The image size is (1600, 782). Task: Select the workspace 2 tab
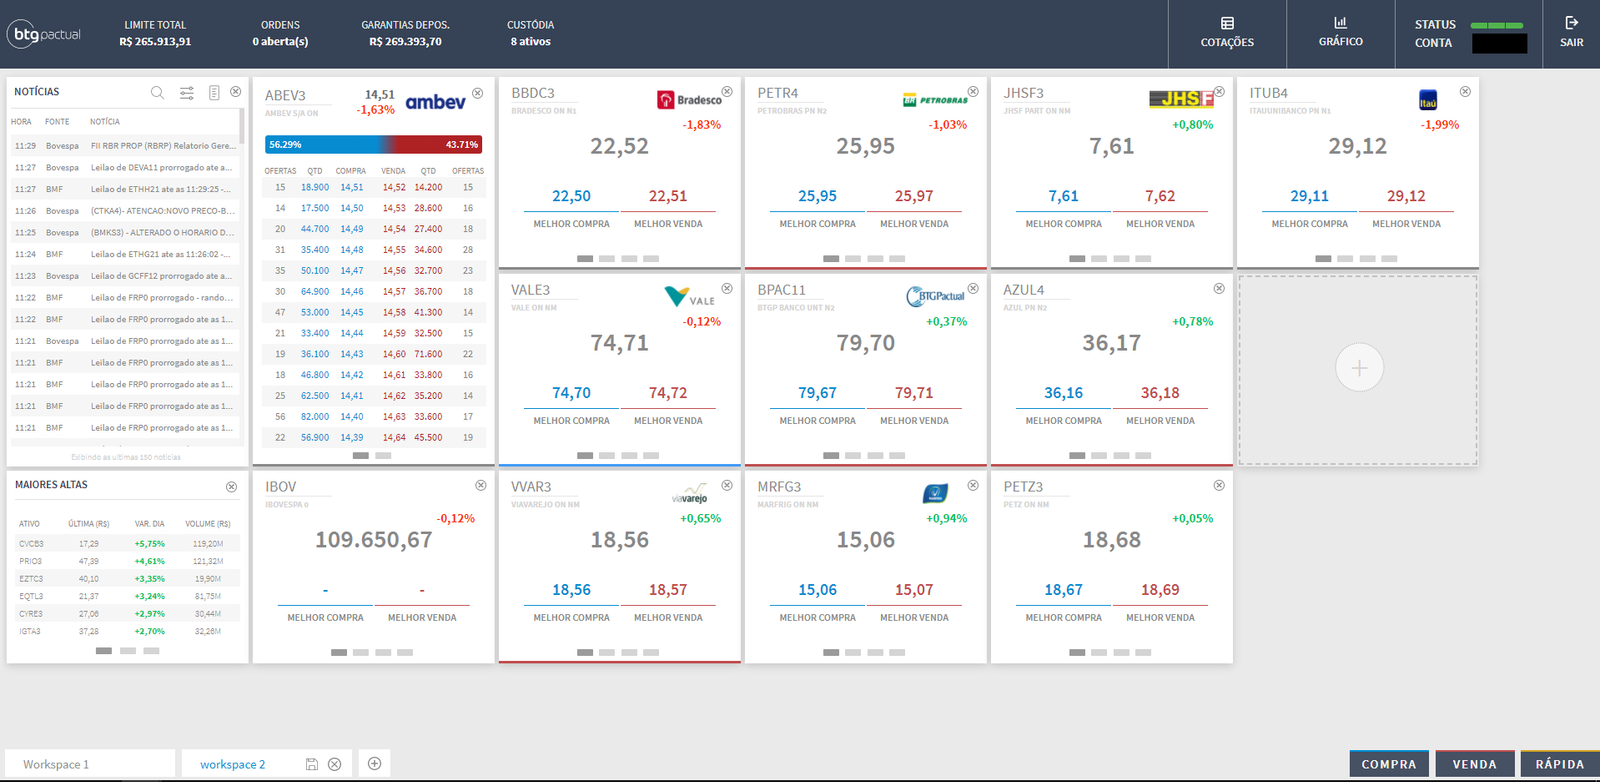pyautogui.click(x=232, y=764)
